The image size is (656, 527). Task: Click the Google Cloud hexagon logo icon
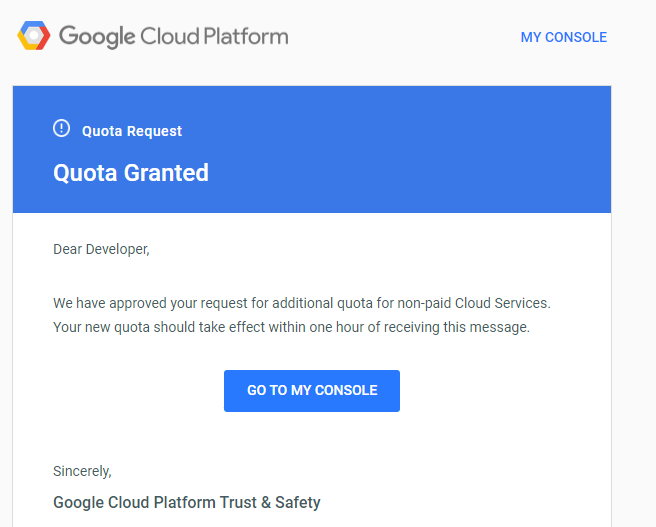click(33, 36)
